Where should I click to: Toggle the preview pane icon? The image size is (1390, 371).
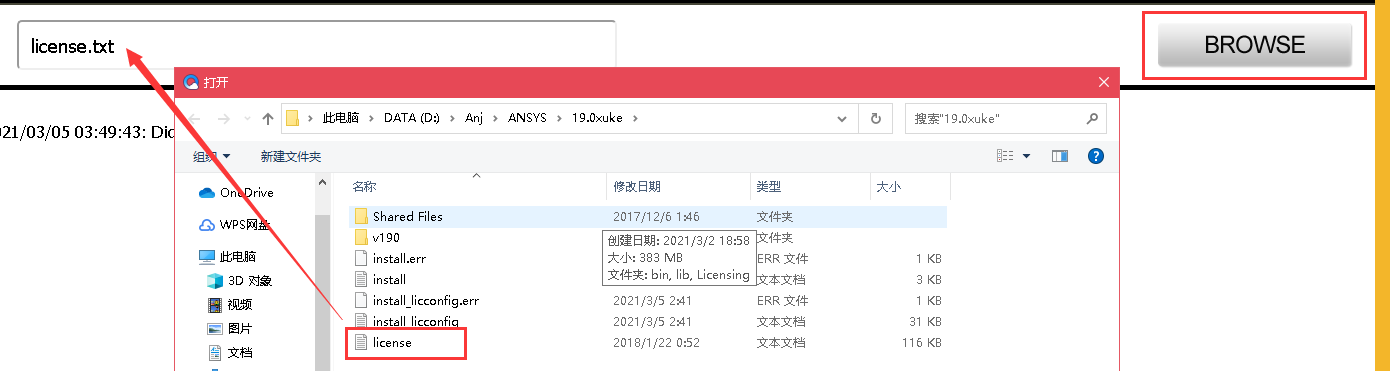pos(1060,156)
